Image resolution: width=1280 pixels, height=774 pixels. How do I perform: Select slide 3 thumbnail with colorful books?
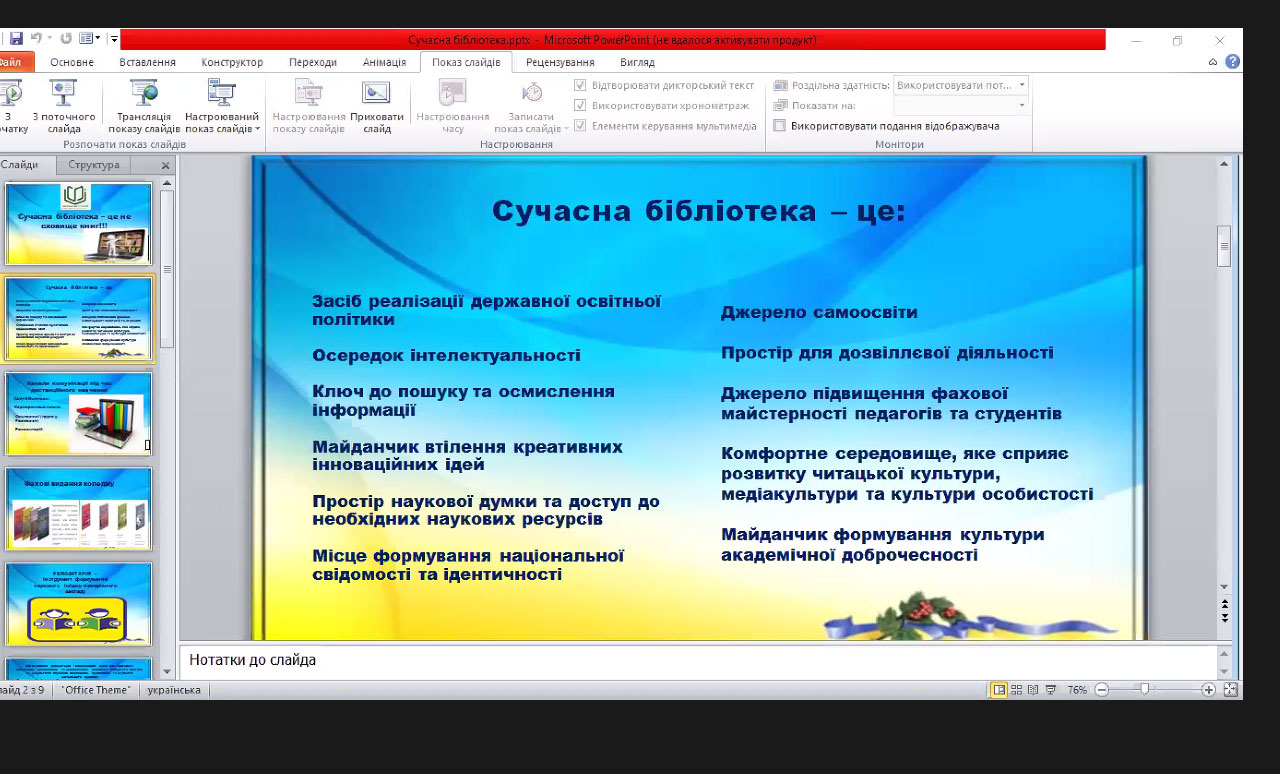coord(78,413)
